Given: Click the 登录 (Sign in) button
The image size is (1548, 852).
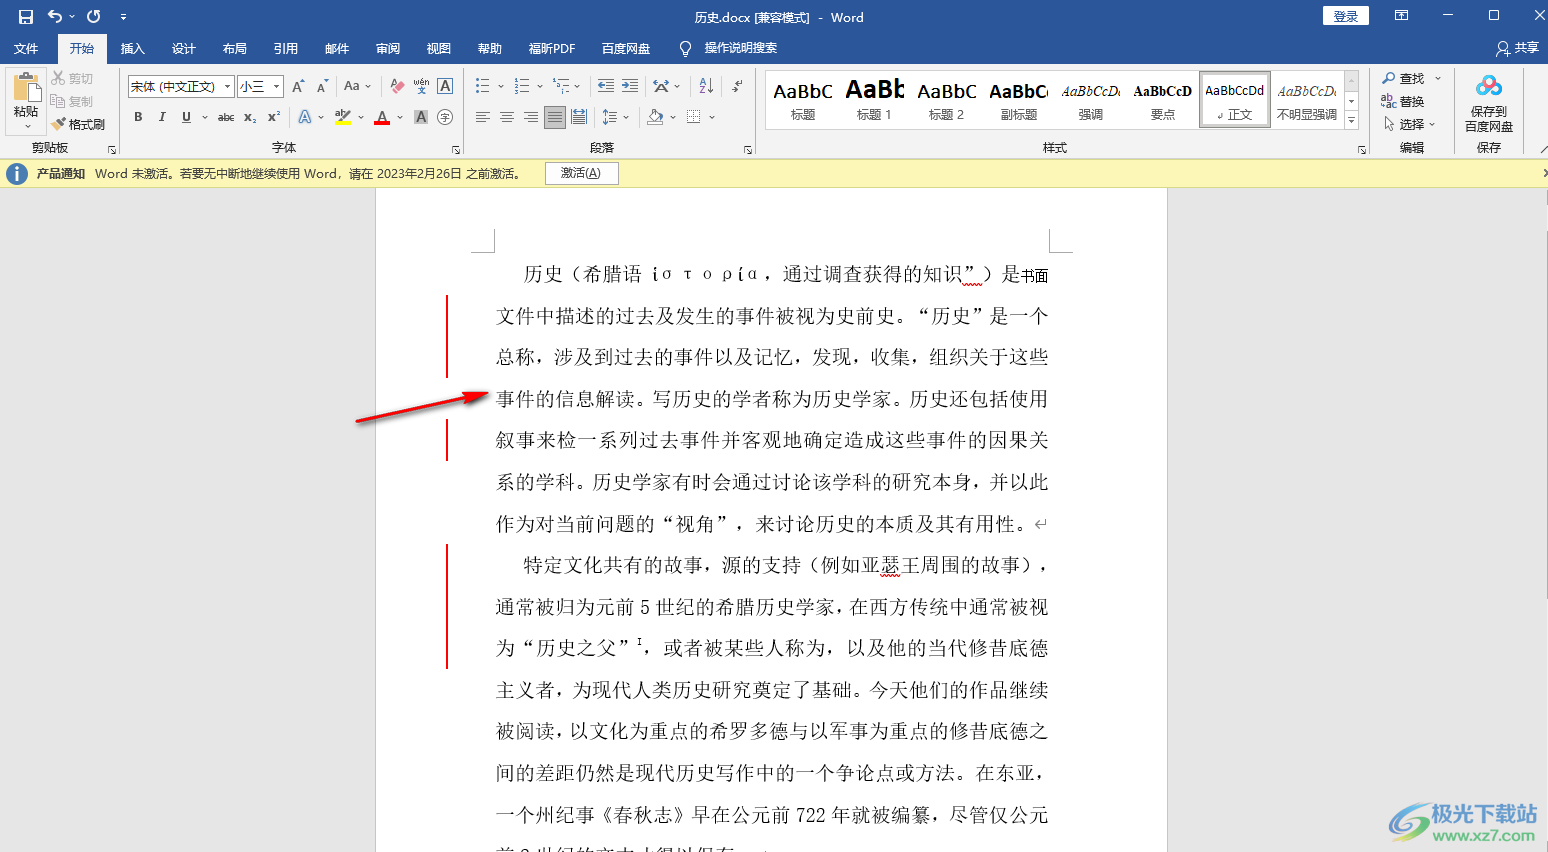Looking at the screenshot, I should (x=1346, y=16).
